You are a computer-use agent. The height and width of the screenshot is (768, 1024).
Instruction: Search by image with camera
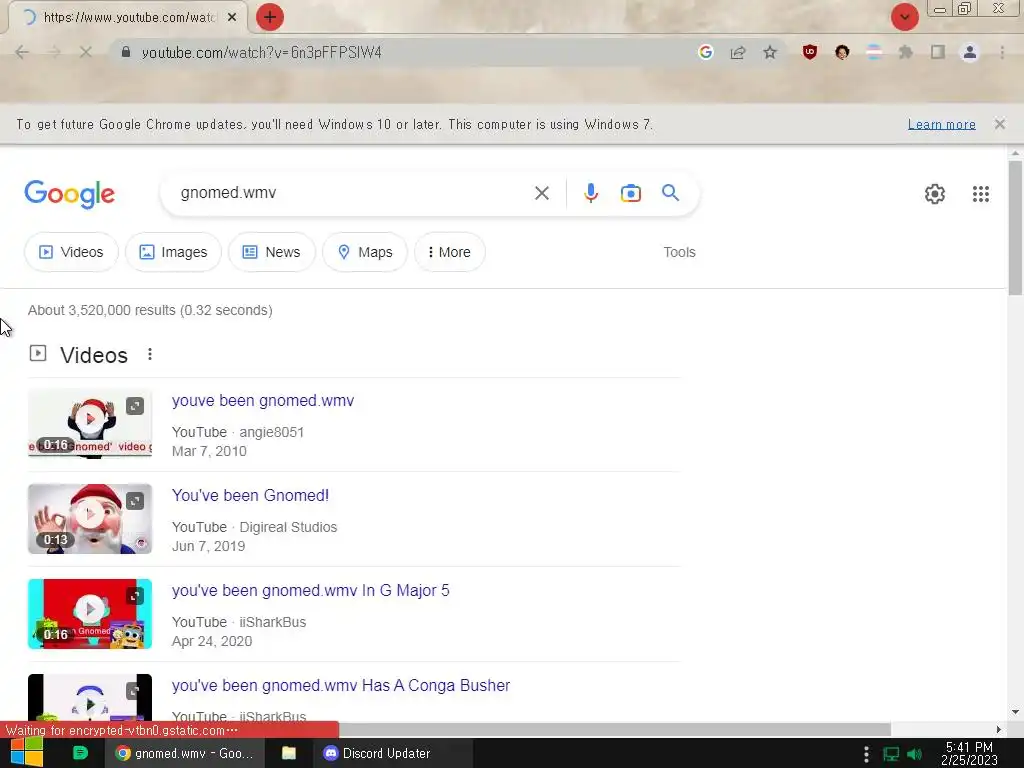630,193
